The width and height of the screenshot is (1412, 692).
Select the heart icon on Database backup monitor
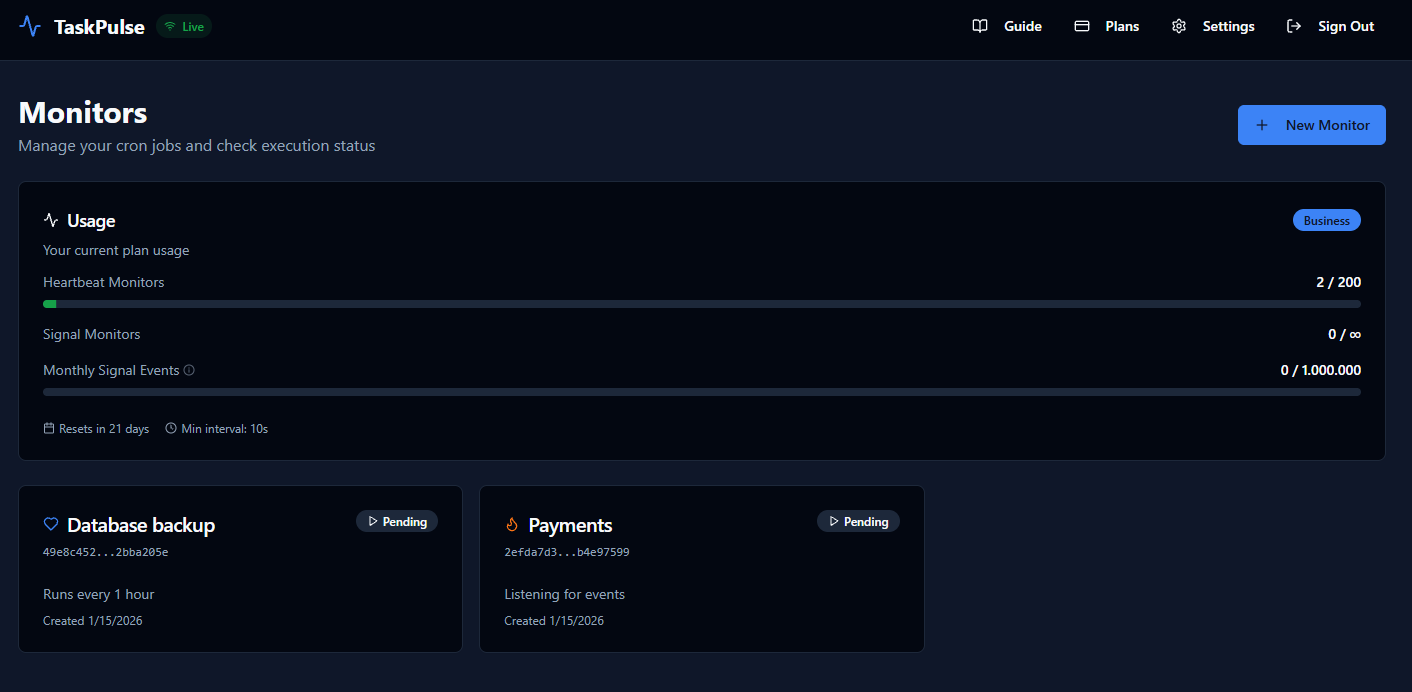point(51,523)
